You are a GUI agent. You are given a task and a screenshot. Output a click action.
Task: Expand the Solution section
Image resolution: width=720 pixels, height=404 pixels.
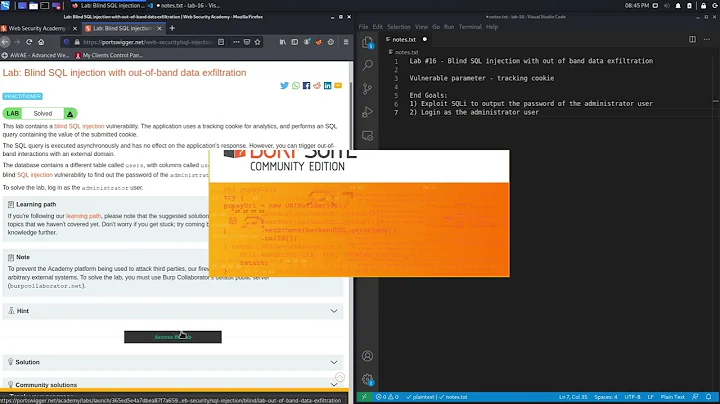pos(173,362)
